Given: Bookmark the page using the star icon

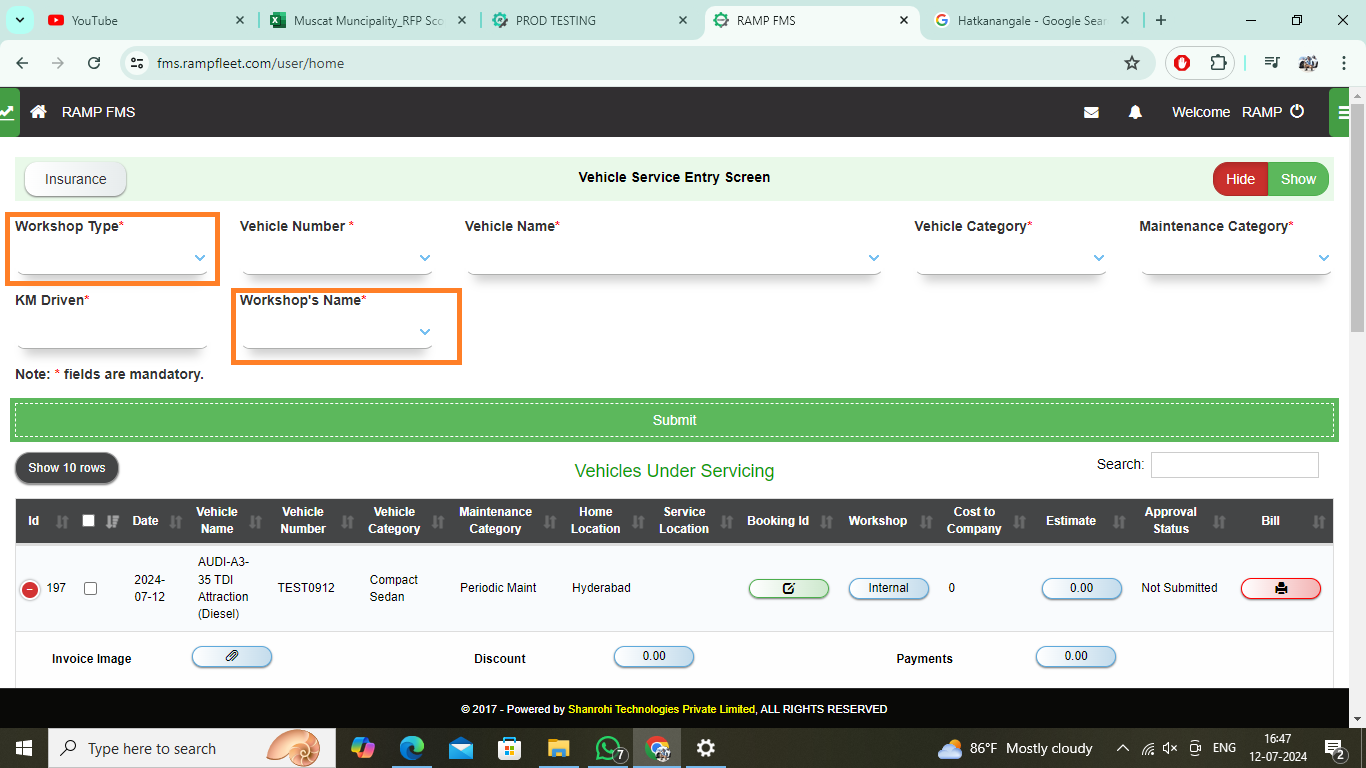Looking at the screenshot, I should [x=1132, y=62].
